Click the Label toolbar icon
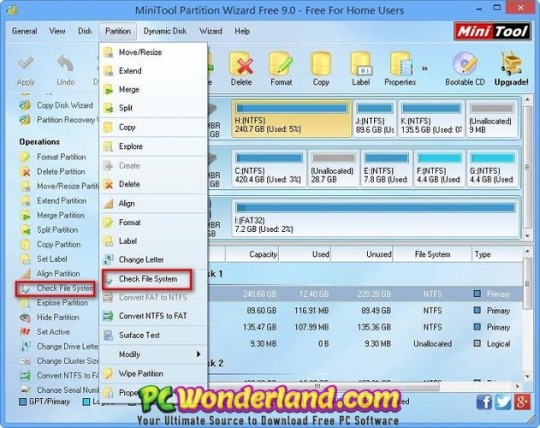The image size is (540, 428). point(361,63)
